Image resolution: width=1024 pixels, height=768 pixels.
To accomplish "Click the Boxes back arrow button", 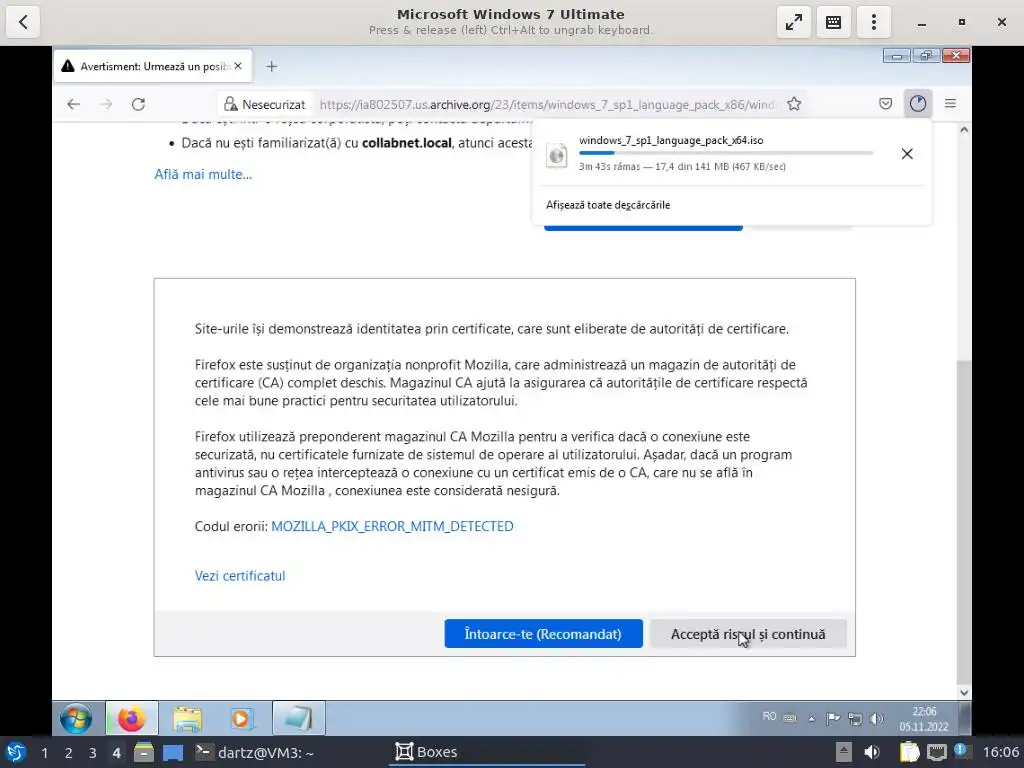I will tap(23, 22).
